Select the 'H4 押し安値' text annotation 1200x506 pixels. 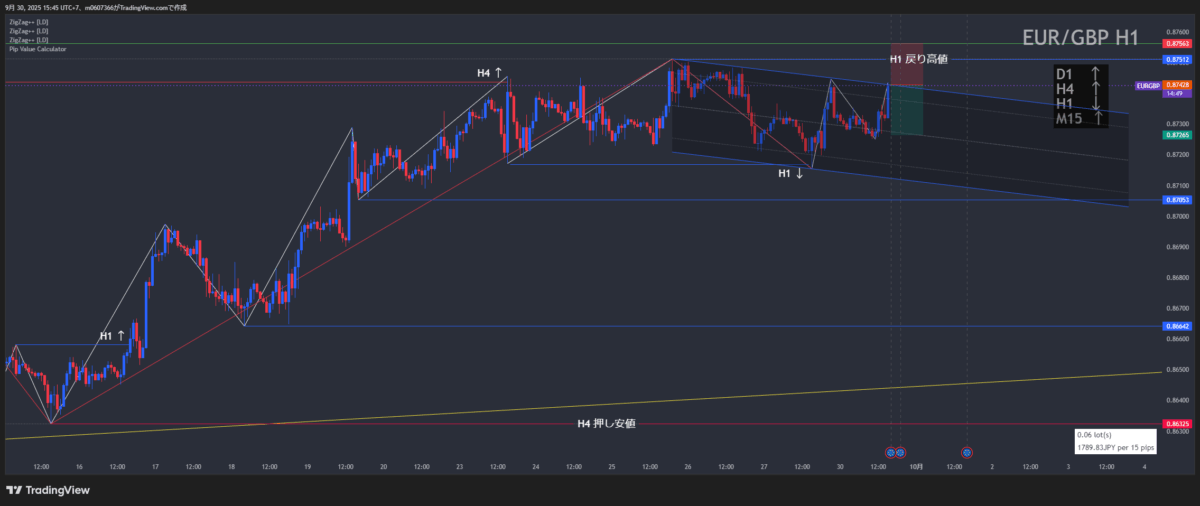pos(606,424)
